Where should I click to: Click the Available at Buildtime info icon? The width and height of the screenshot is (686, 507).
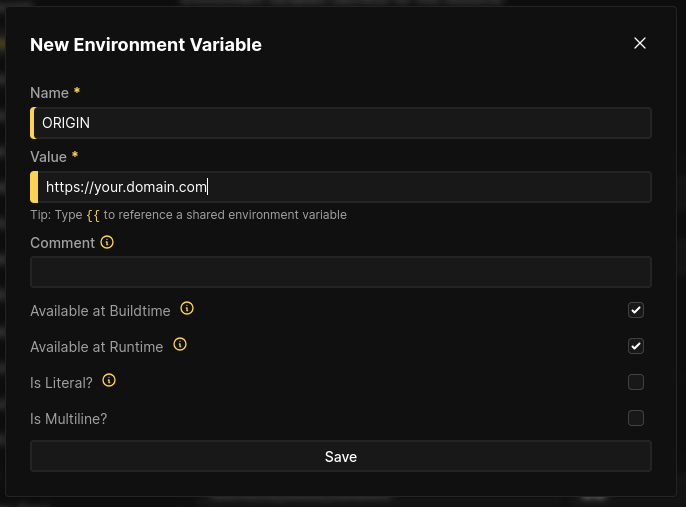[x=187, y=309]
